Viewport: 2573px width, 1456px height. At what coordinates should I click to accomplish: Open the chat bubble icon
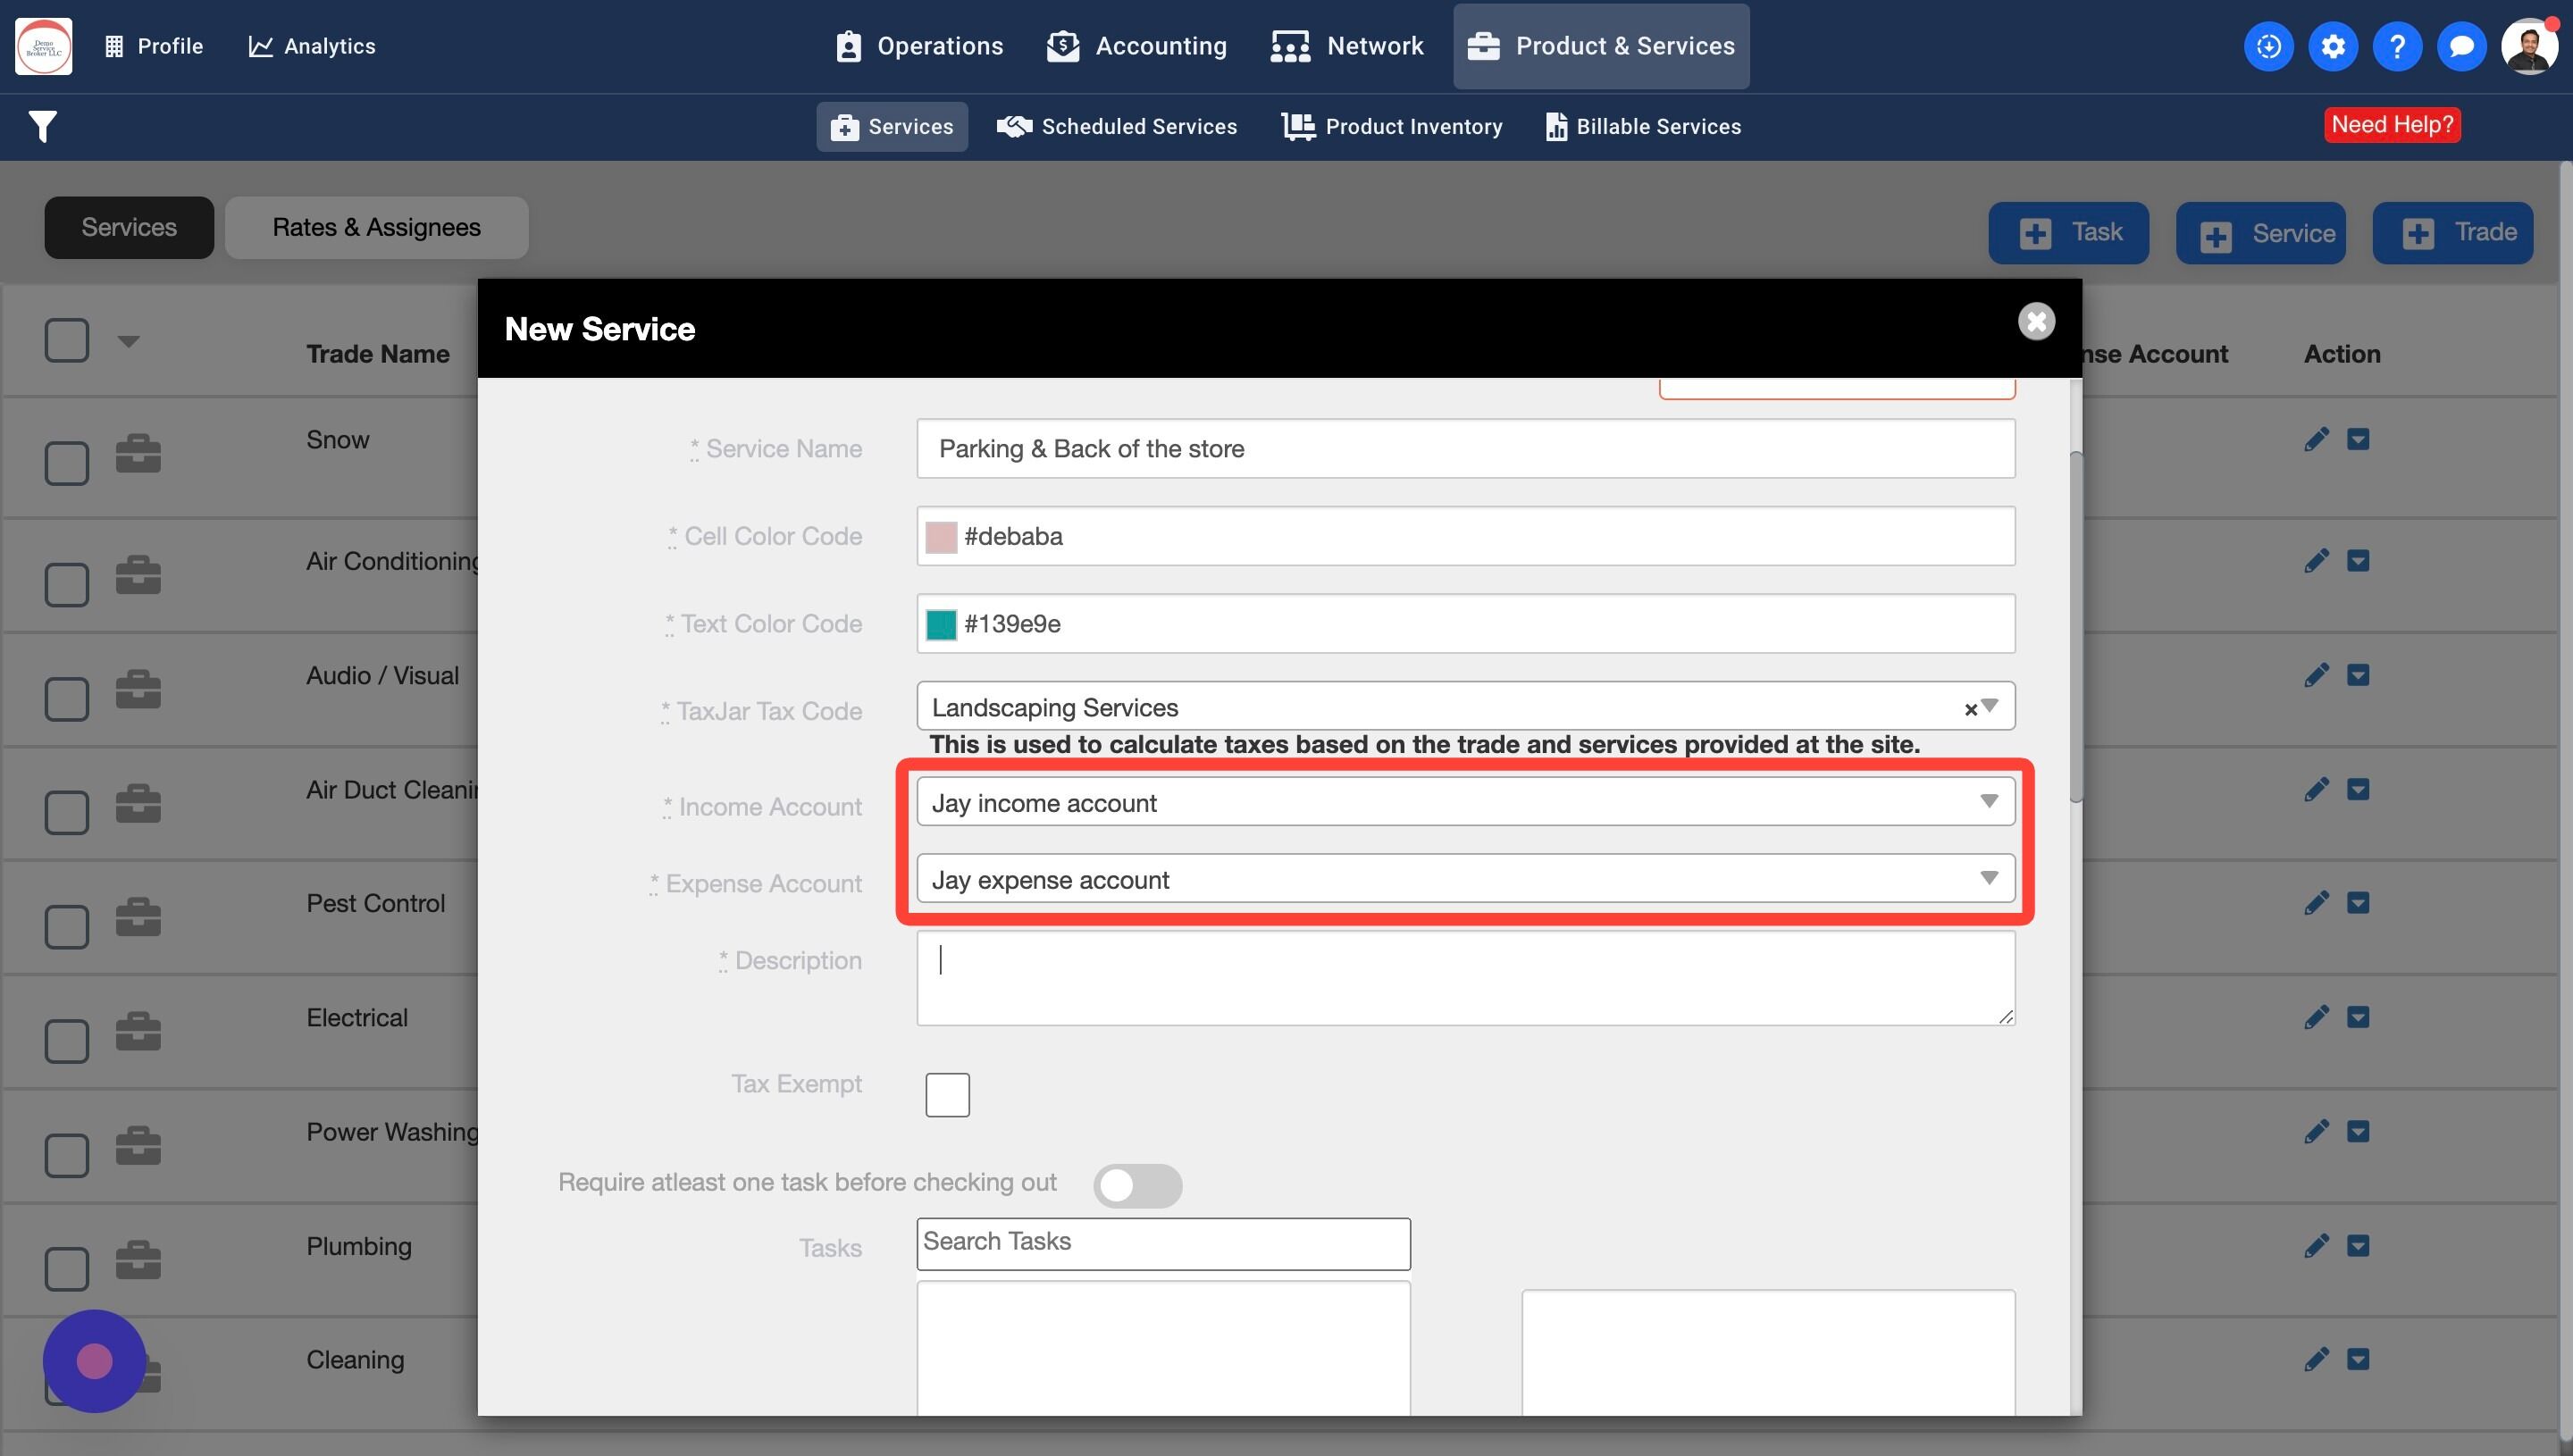point(2461,46)
